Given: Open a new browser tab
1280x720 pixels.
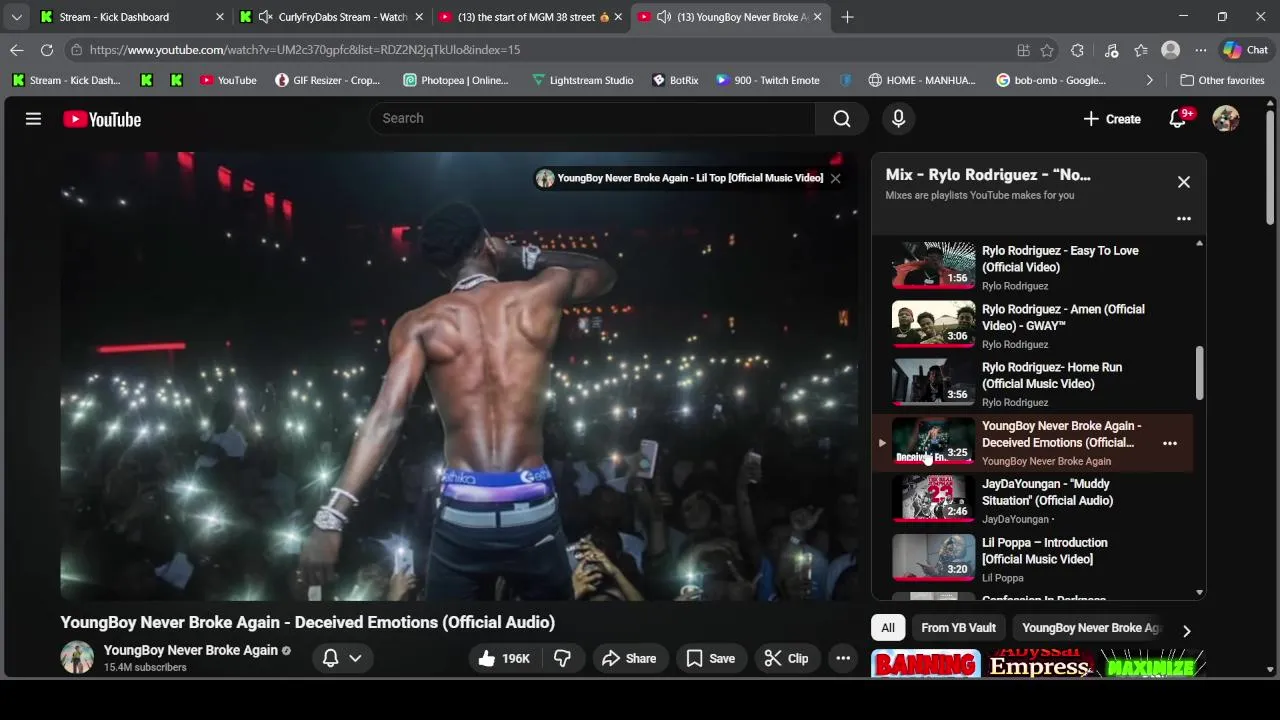Looking at the screenshot, I should click(x=847, y=17).
